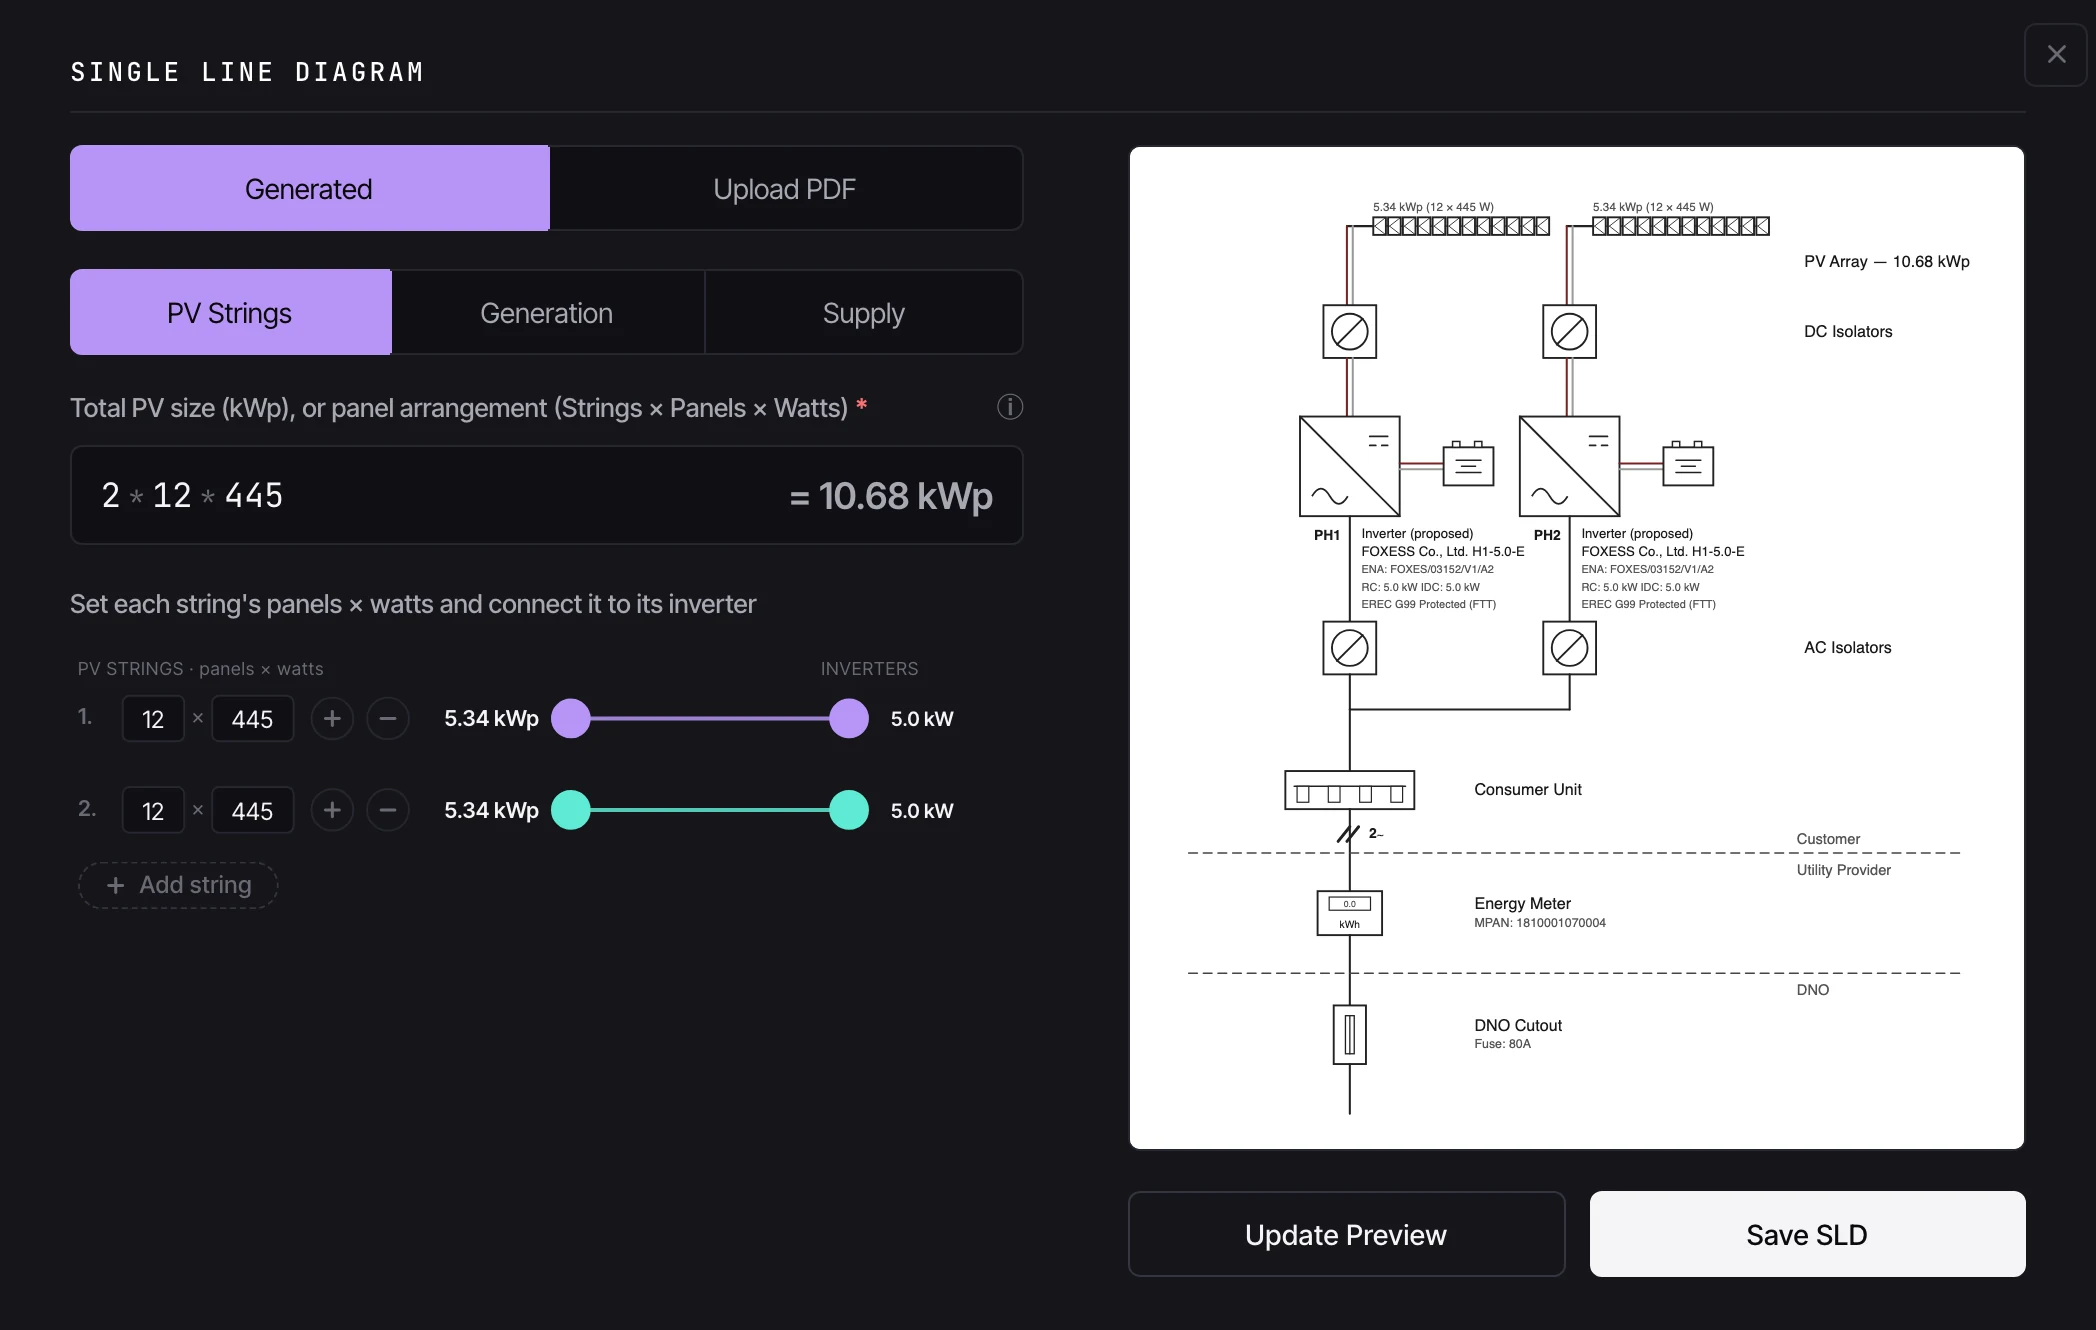This screenshot has width=2096, height=1330.
Task: Click the 'MPAN: 1810001070004' label
Action: (1540, 923)
